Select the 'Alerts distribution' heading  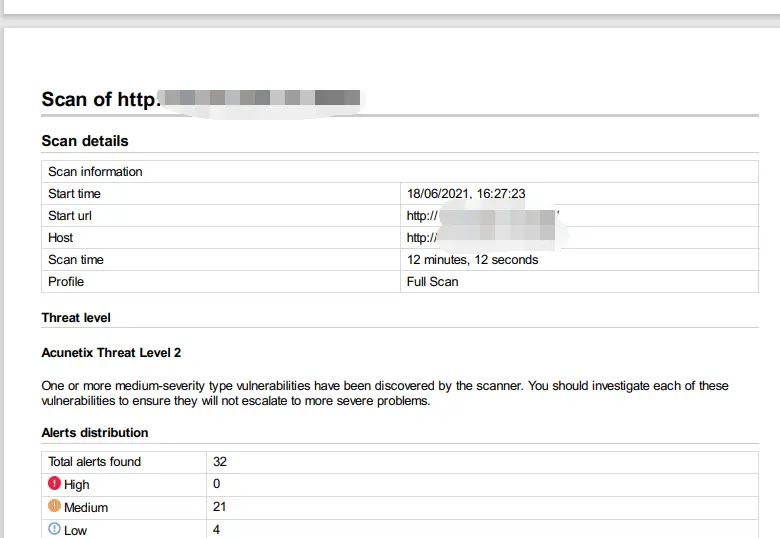coord(95,433)
